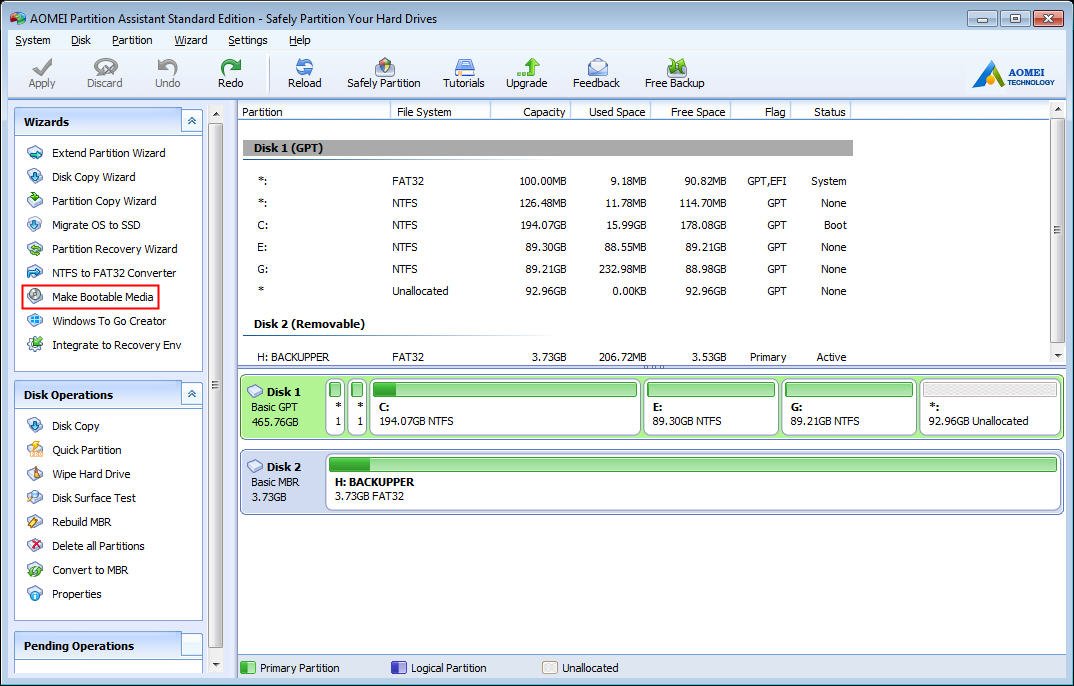This screenshot has height=686, width=1074.
Task: Expand the Pending Operations panel
Action: (x=191, y=645)
